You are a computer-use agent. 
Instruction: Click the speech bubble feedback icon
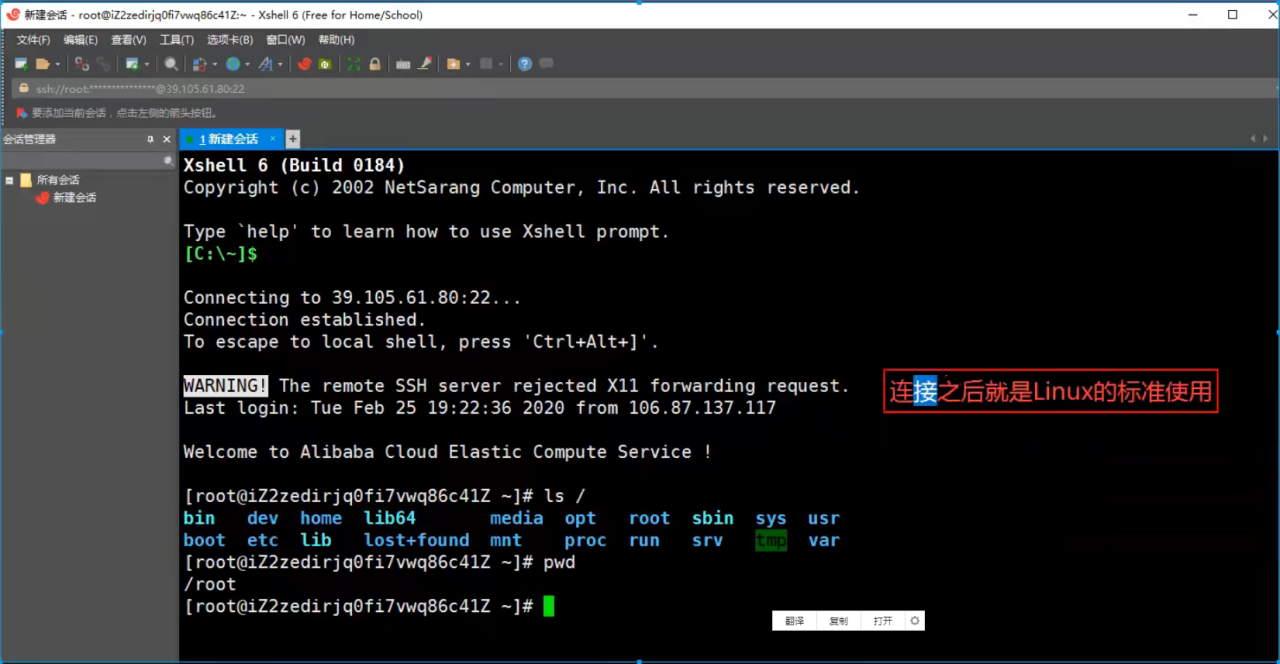(546, 63)
